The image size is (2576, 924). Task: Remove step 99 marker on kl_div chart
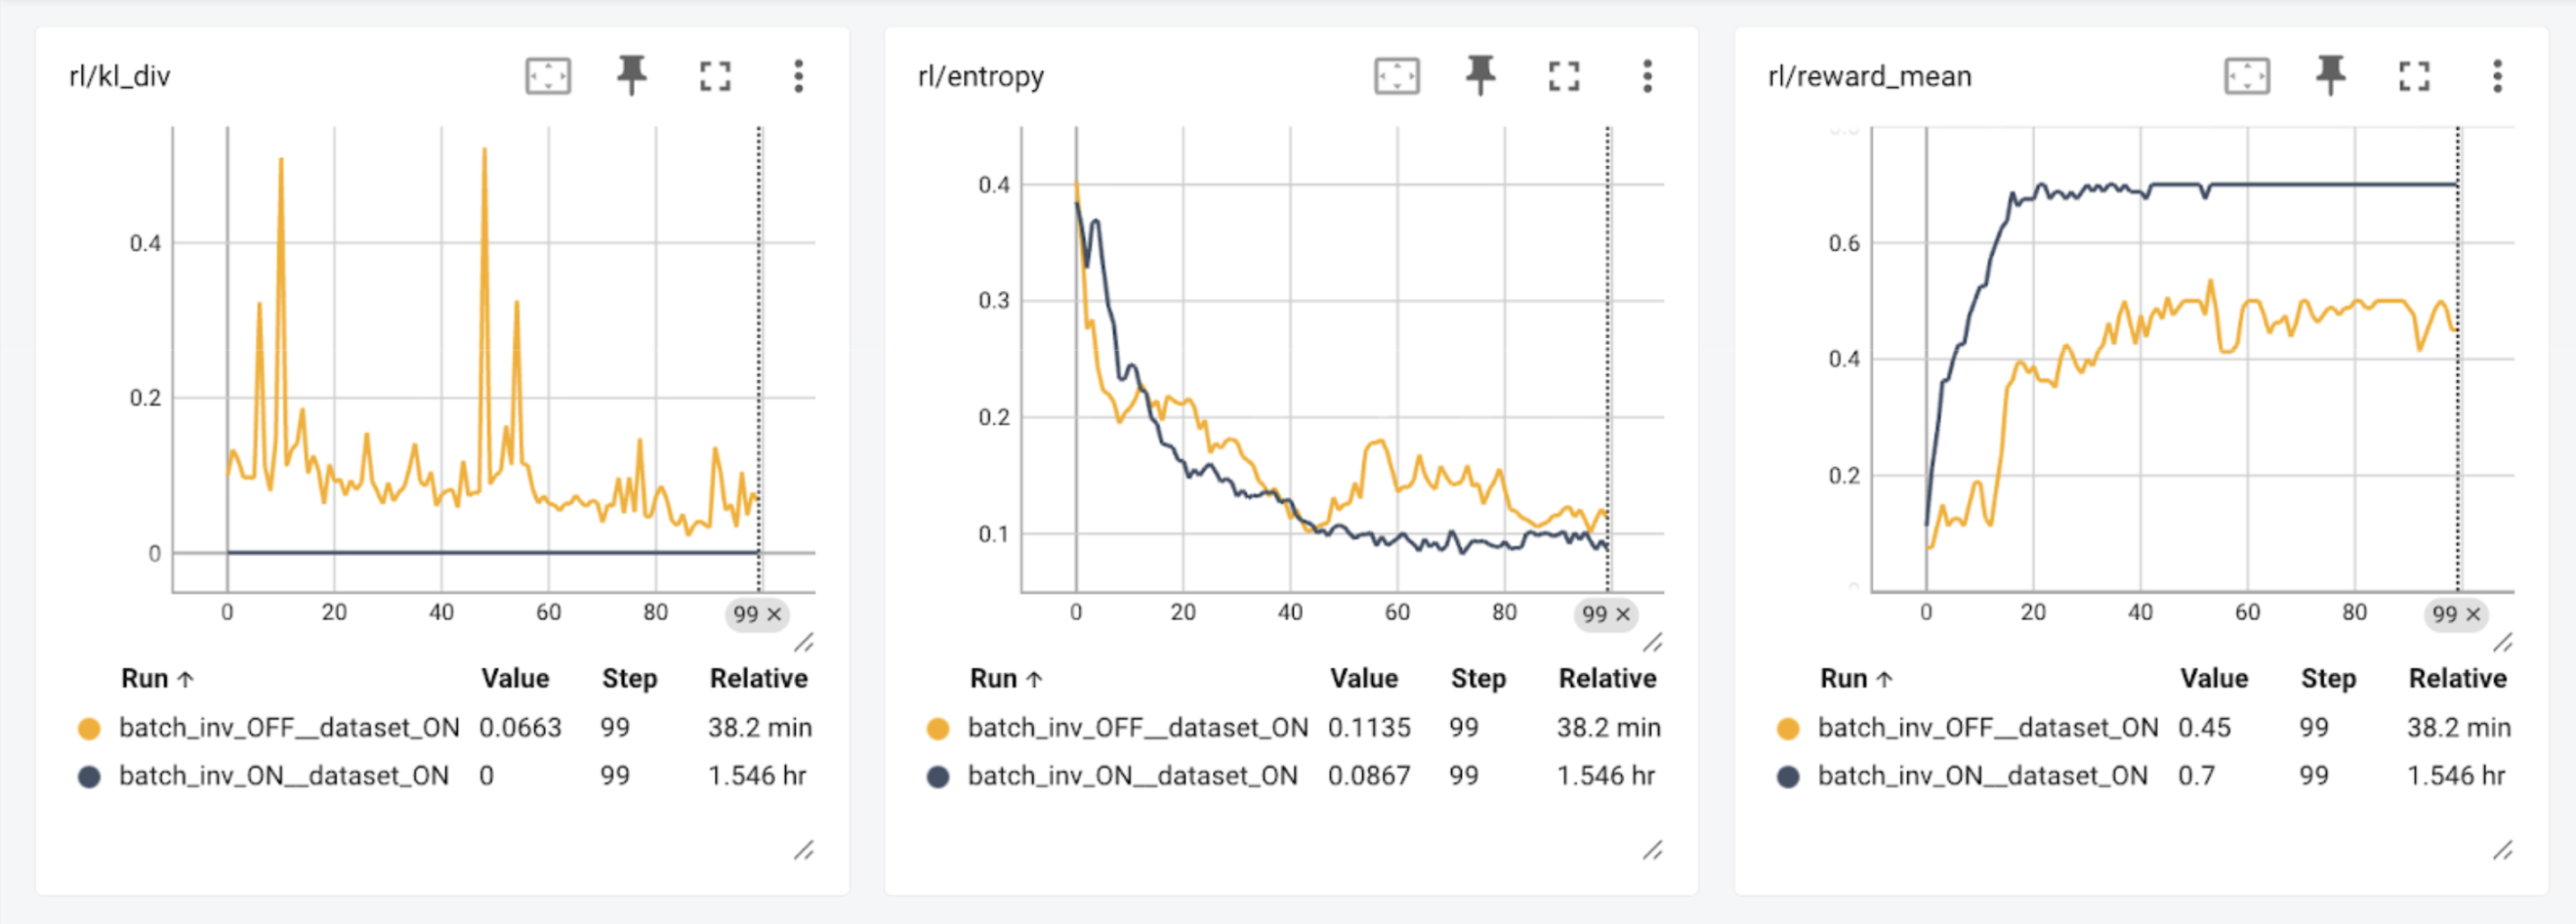774,615
